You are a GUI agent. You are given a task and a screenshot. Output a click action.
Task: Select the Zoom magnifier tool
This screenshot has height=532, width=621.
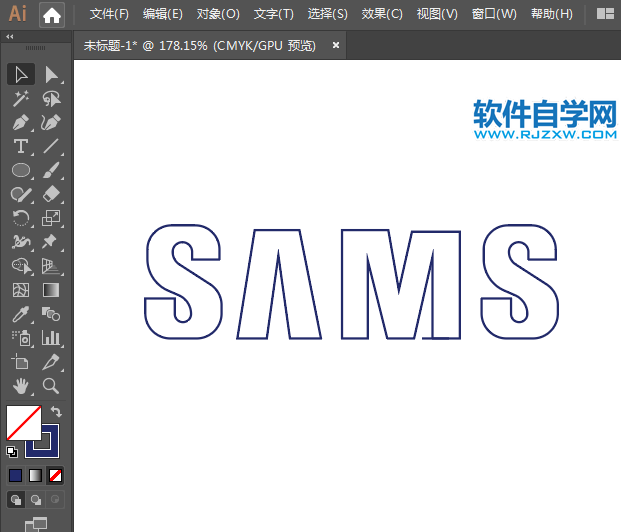point(51,386)
